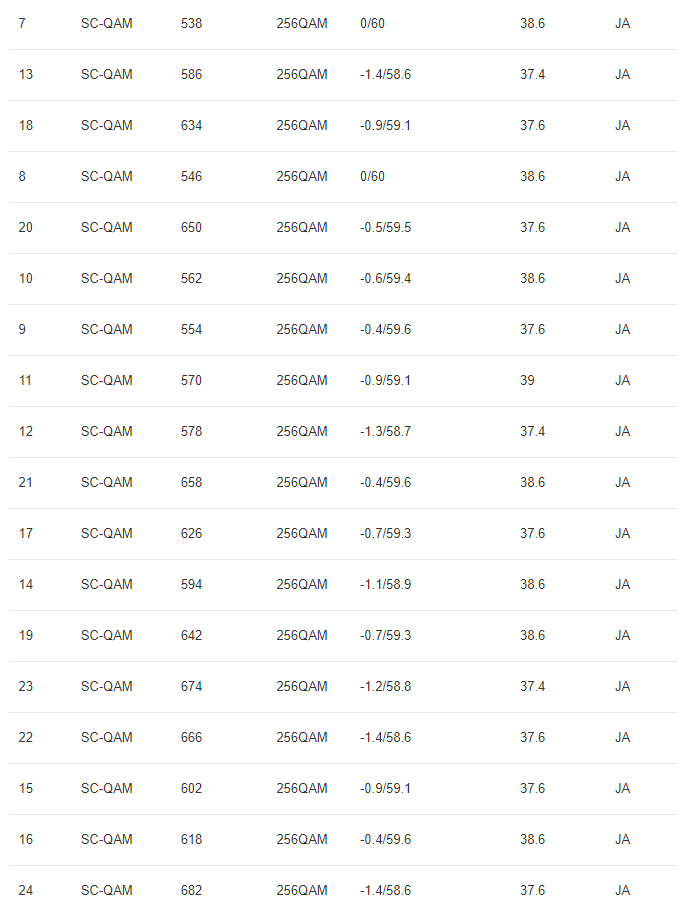Select the -1.1/58.9 power level cell
This screenshot has width=677, height=910.
tap(385, 584)
